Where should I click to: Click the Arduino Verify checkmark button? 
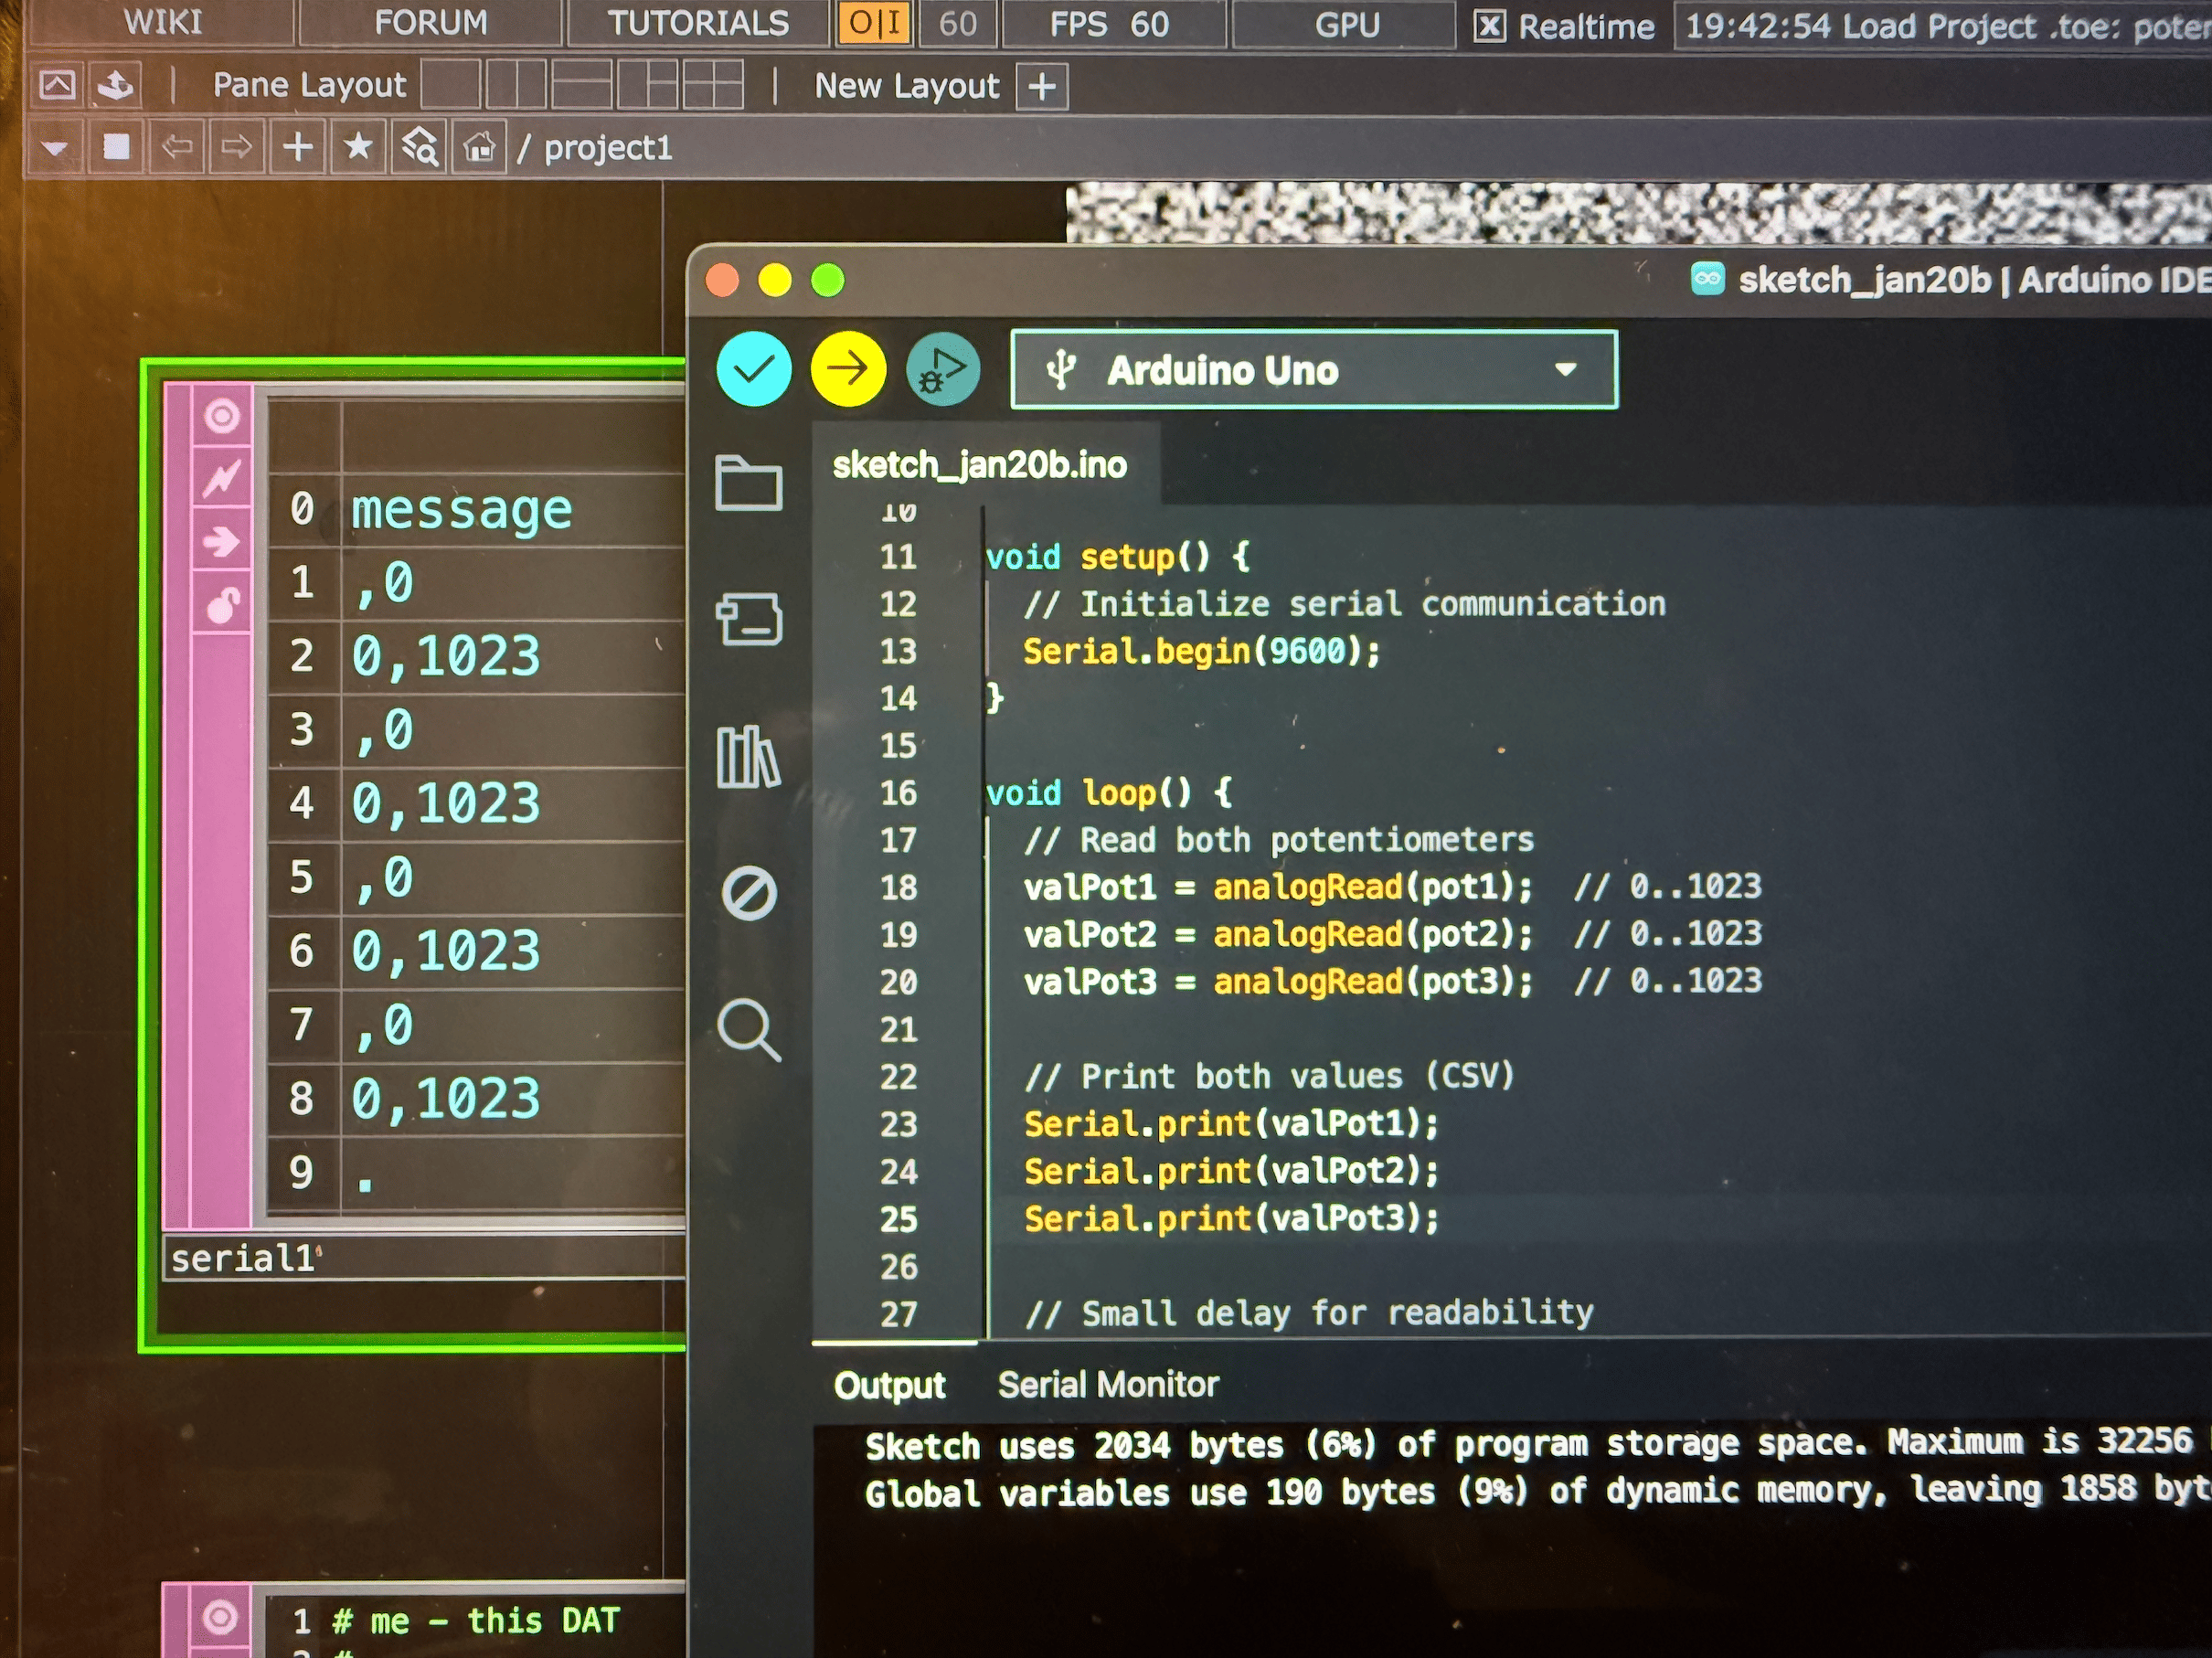click(x=754, y=369)
